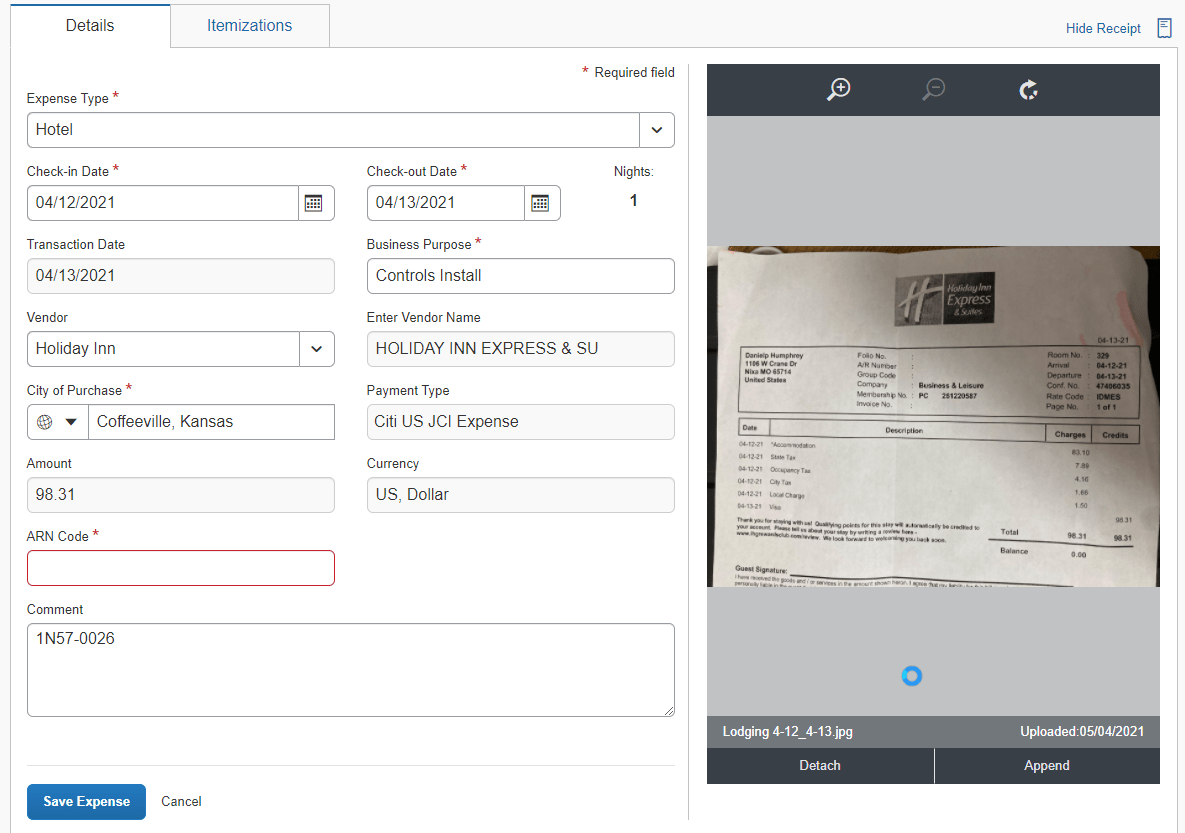Viewport: 1185px width, 833px height.
Task: Detach the attached receipt
Action: click(820, 766)
